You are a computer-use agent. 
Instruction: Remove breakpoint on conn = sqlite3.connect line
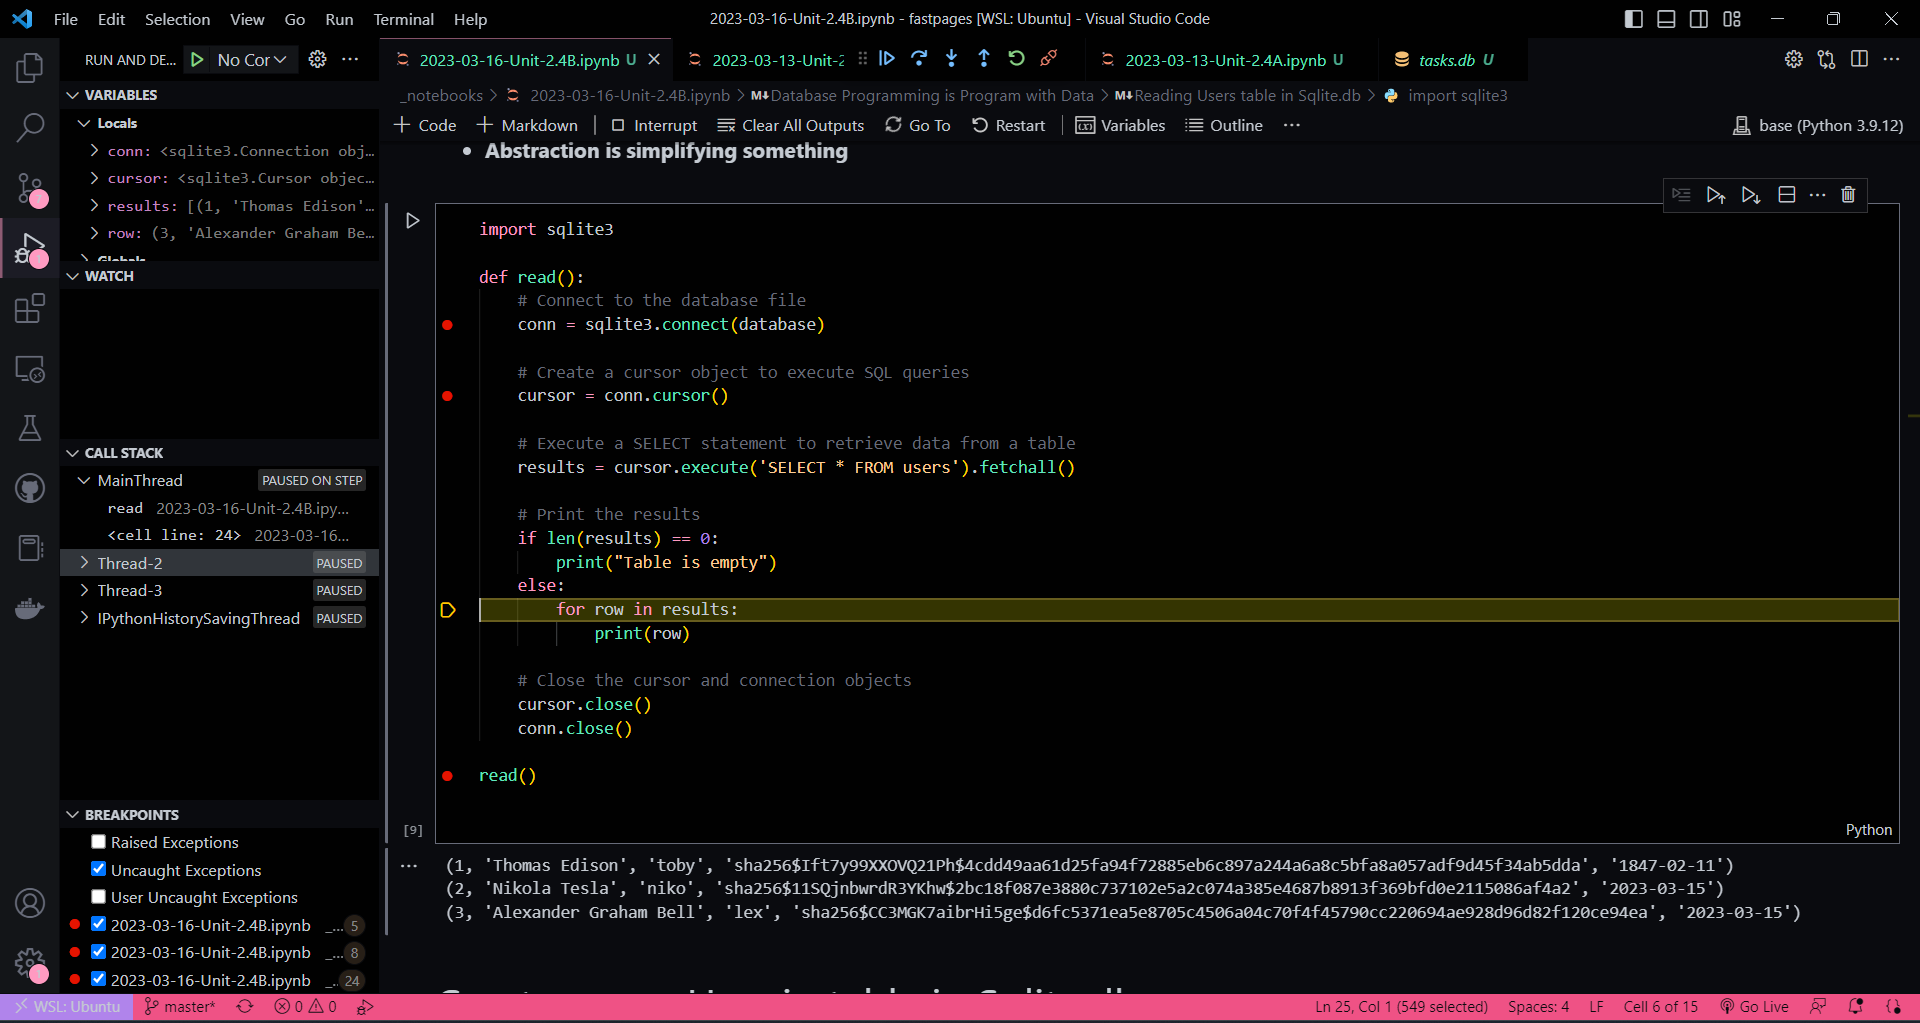[448, 325]
